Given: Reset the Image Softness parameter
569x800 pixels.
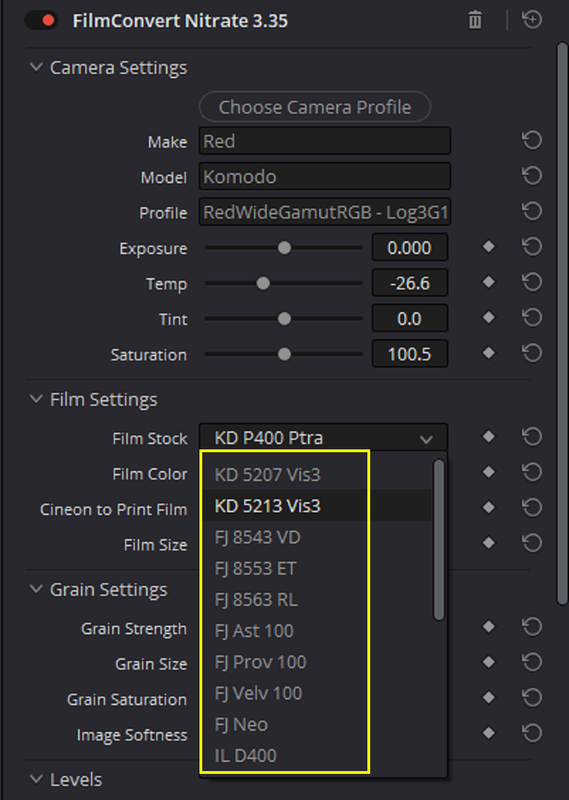Looking at the screenshot, I should 532,733.
